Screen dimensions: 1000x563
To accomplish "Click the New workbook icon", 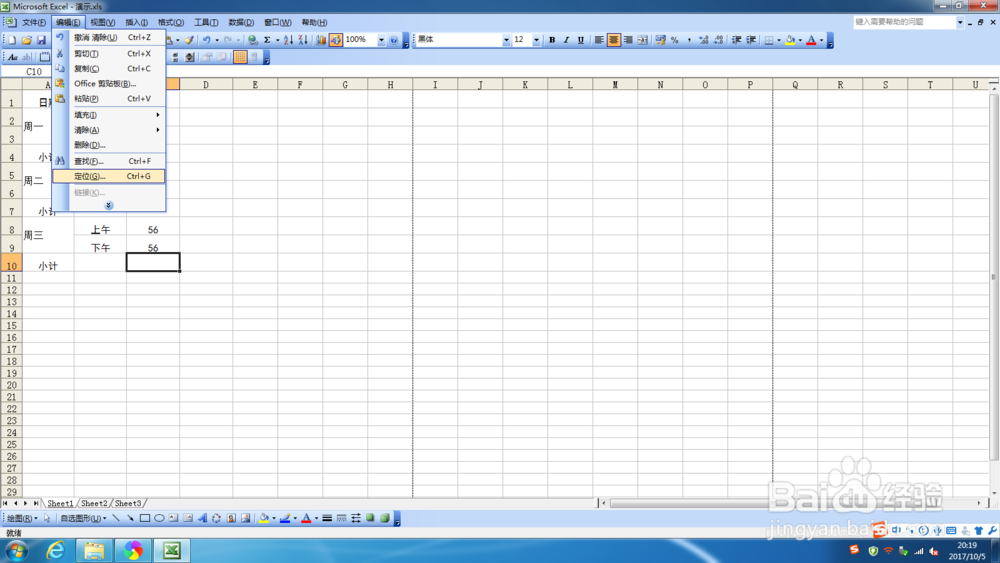I will click(12, 40).
